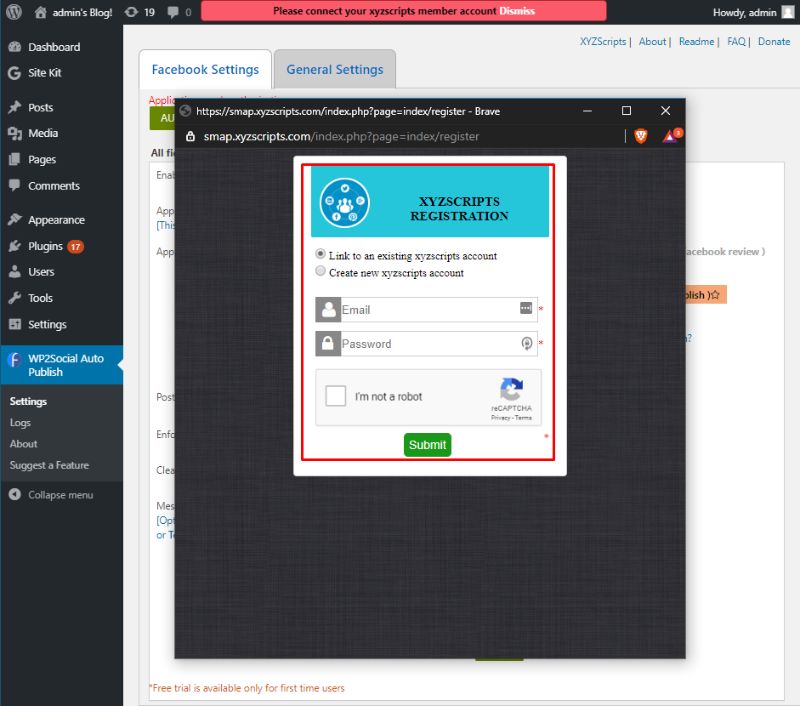Dismiss the xyzscripts member account notice

pyautogui.click(x=517, y=11)
